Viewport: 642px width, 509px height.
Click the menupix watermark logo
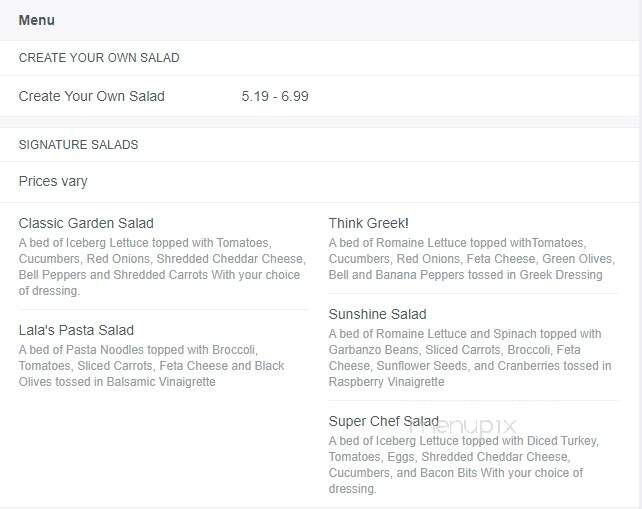pos(463,426)
